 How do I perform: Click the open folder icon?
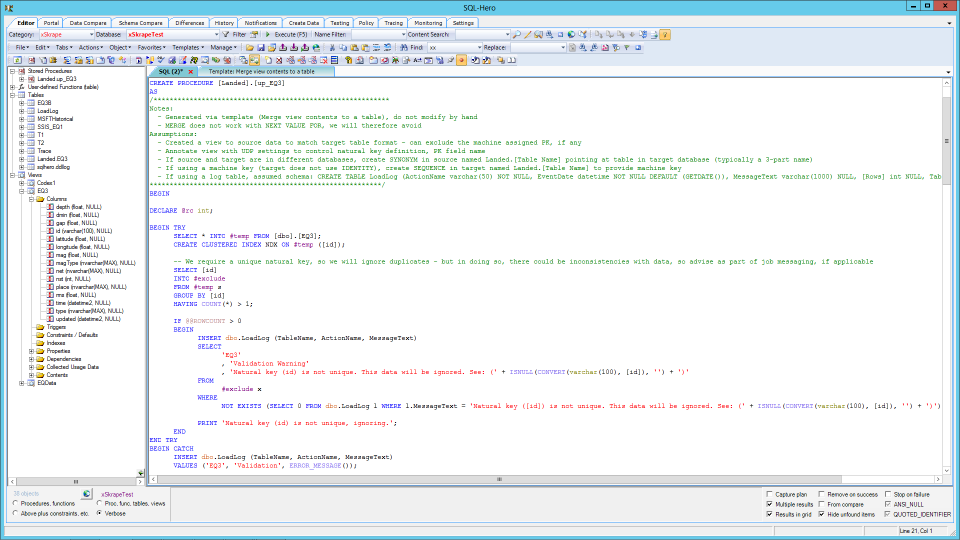click(250, 47)
